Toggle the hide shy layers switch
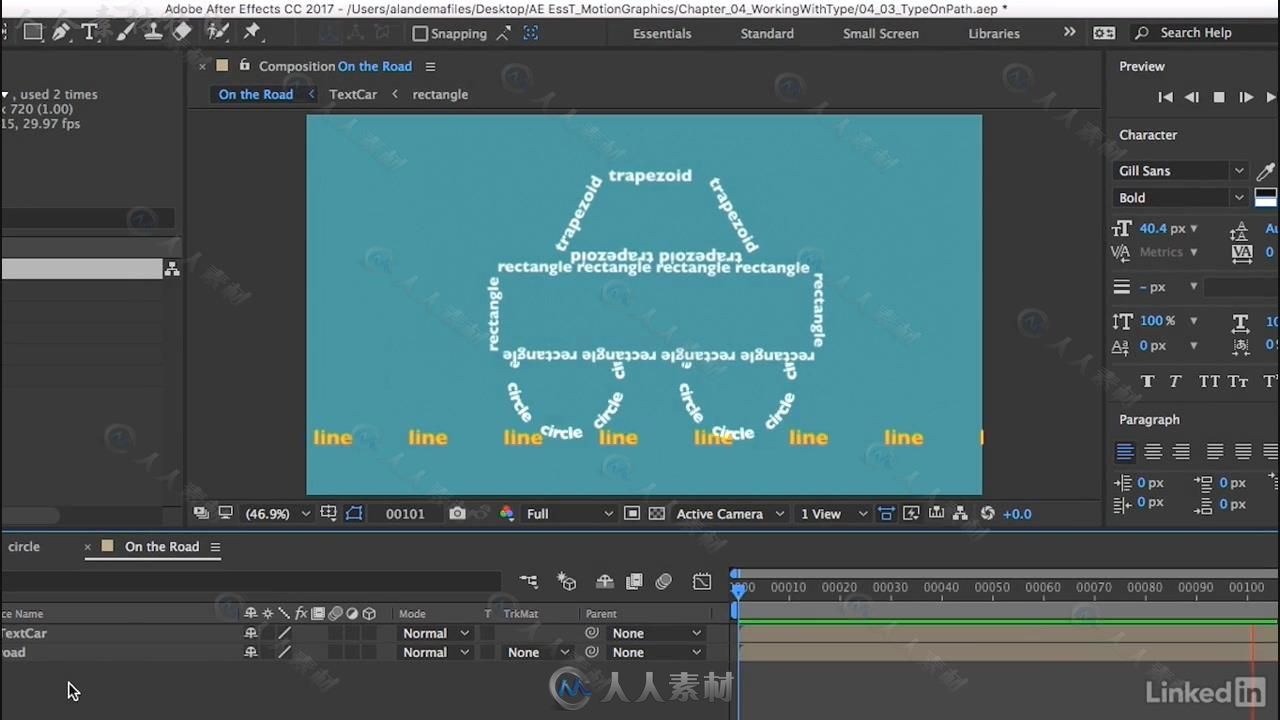The height and width of the screenshot is (720, 1280). [605, 581]
